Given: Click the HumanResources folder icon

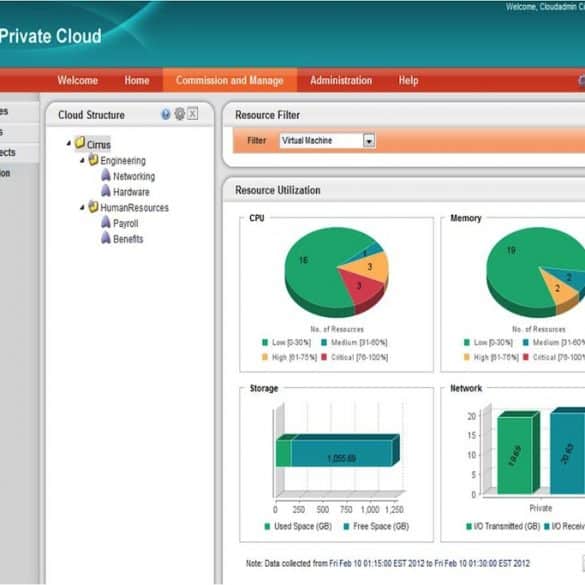Looking at the screenshot, I should (93, 207).
